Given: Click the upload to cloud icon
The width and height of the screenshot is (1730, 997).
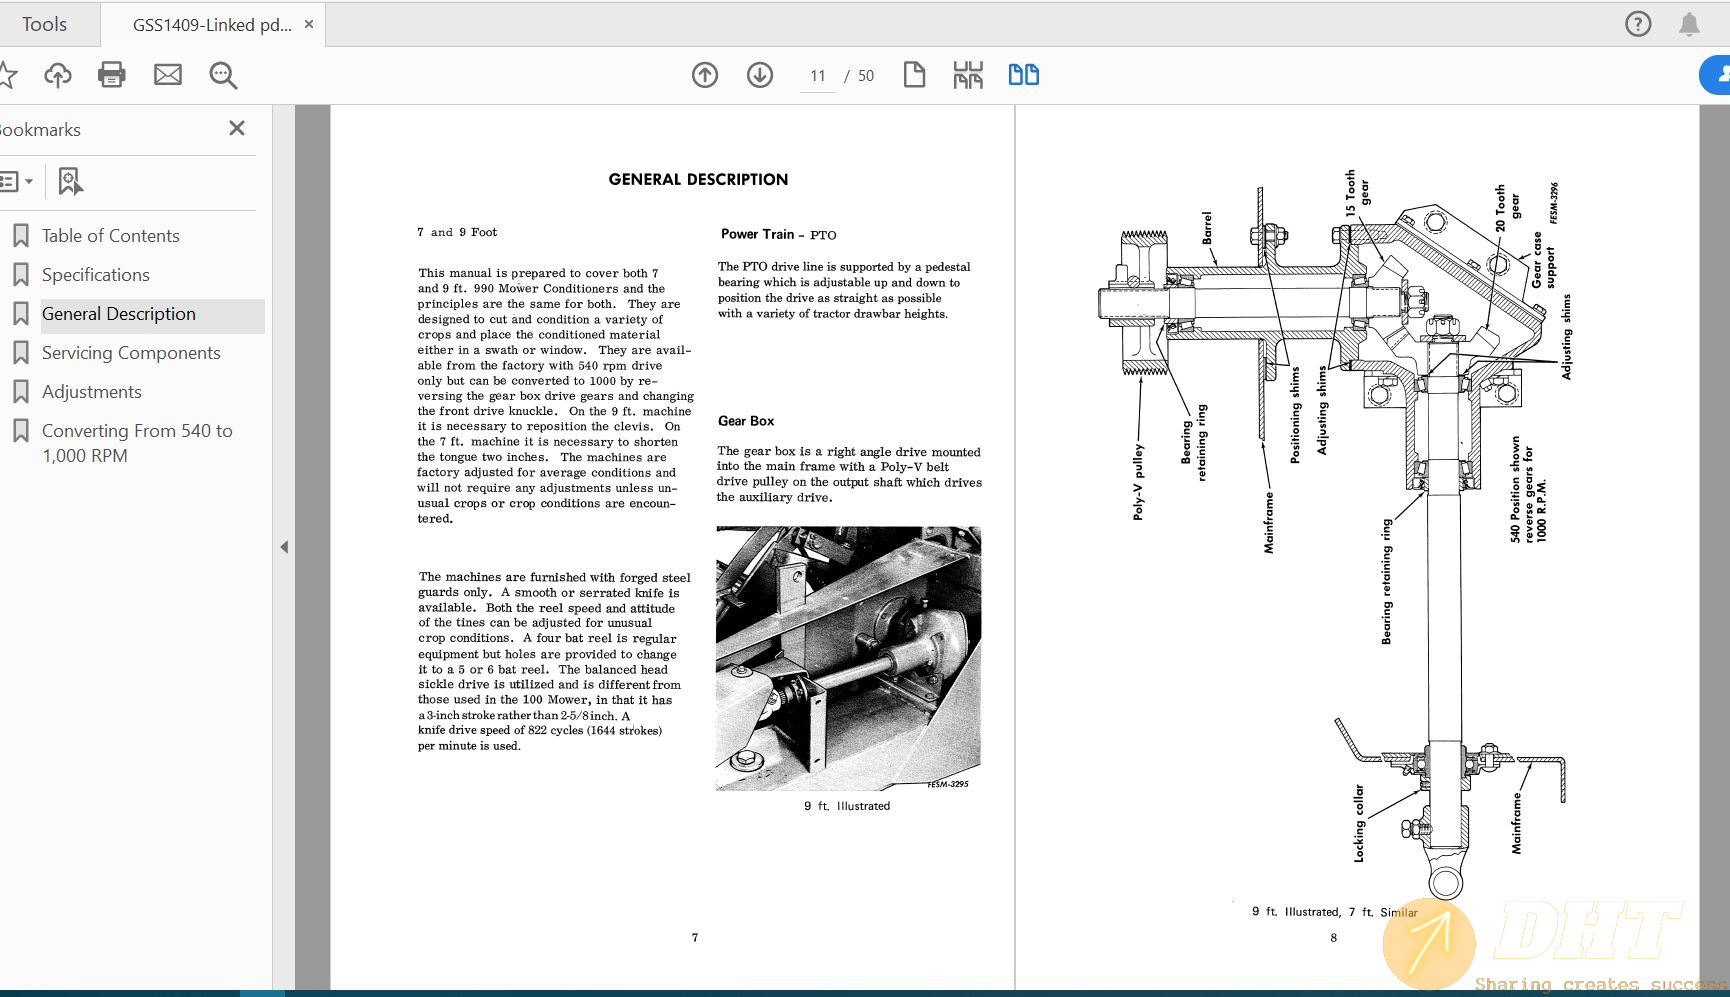Looking at the screenshot, I should click(x=58, y=75).
